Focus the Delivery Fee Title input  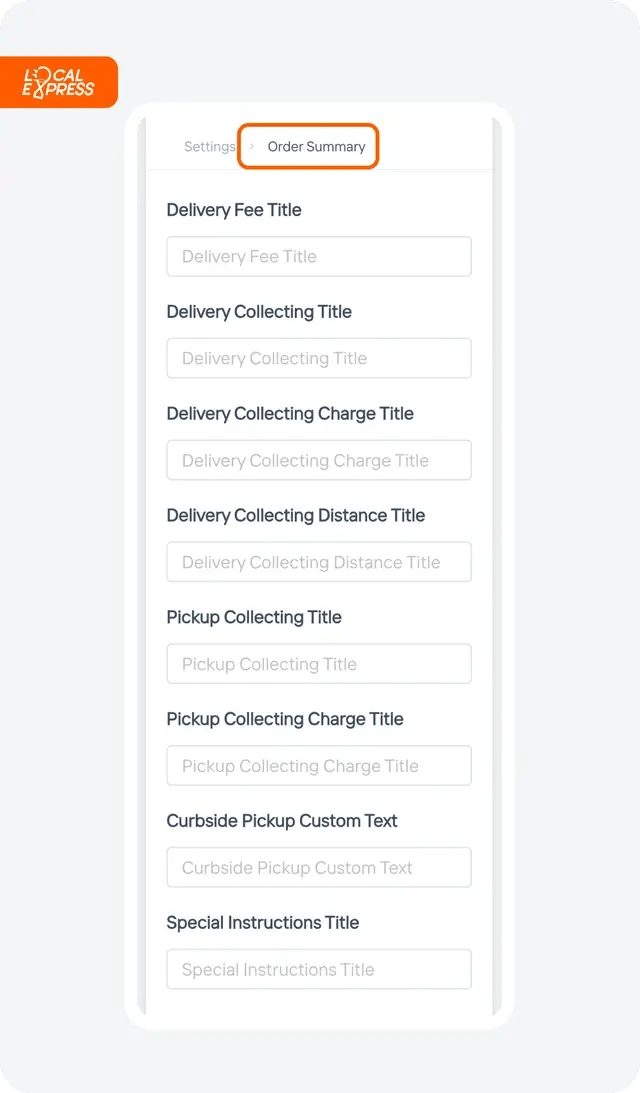[x=319, y=257]
